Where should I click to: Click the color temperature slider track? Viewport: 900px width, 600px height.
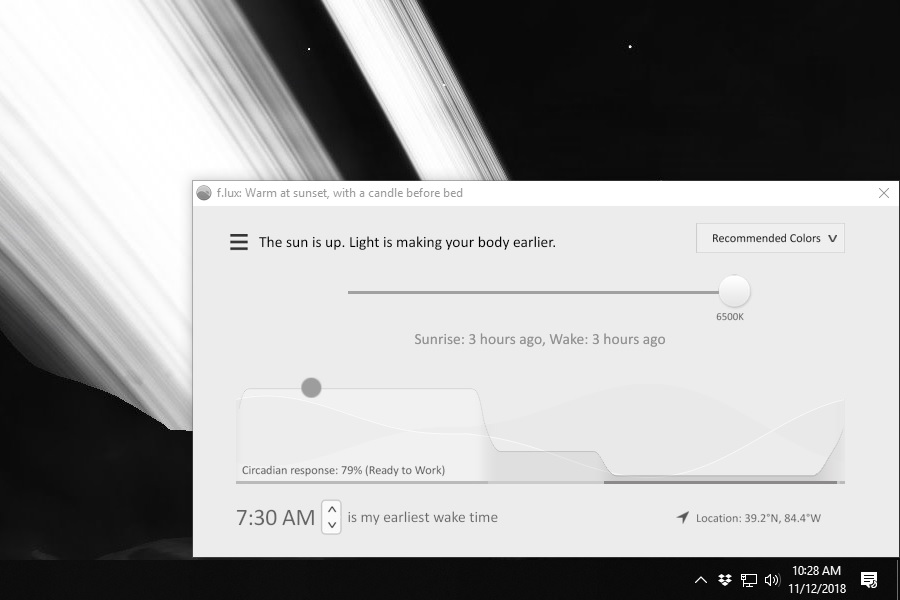tap(533, 292)
